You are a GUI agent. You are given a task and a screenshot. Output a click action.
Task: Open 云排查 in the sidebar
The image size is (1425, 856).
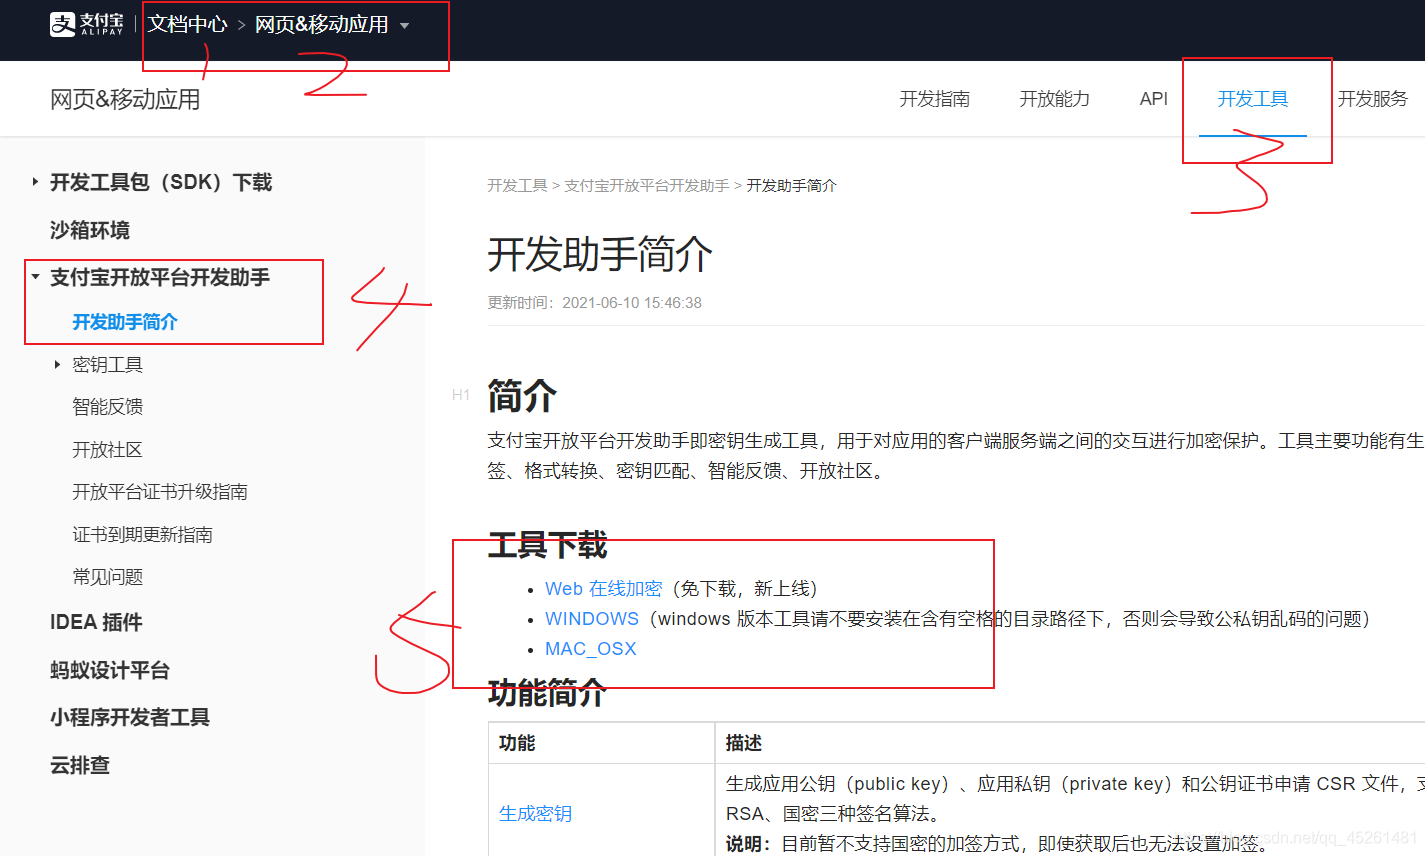pos(80,765)
